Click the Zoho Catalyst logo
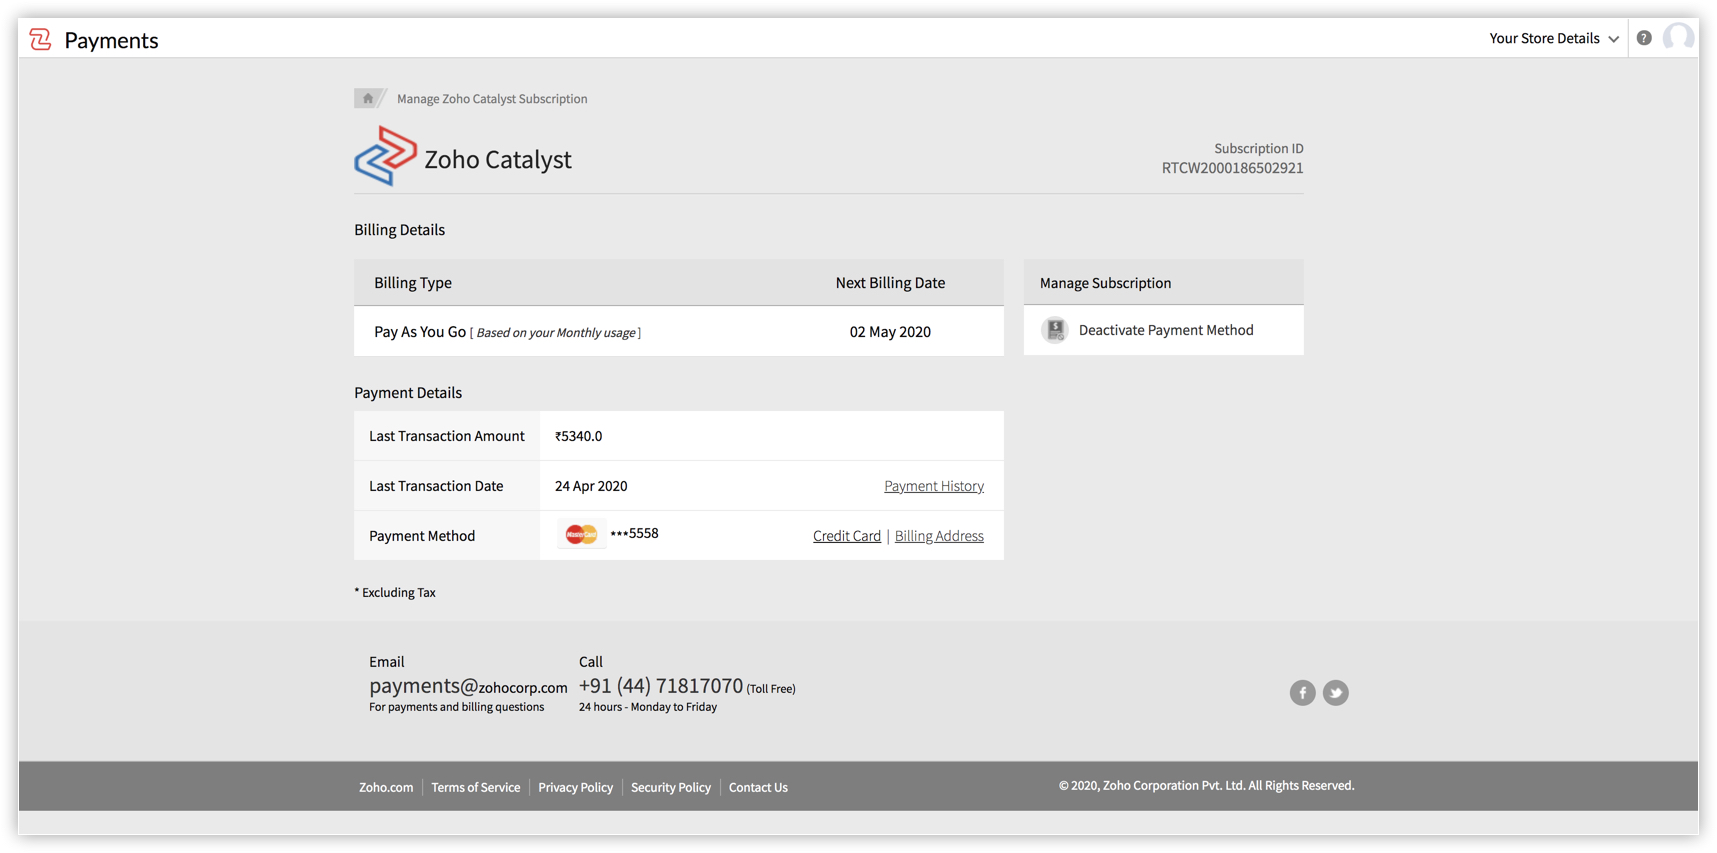This screenshot has height=853, width=1717. tap(385, 156)
